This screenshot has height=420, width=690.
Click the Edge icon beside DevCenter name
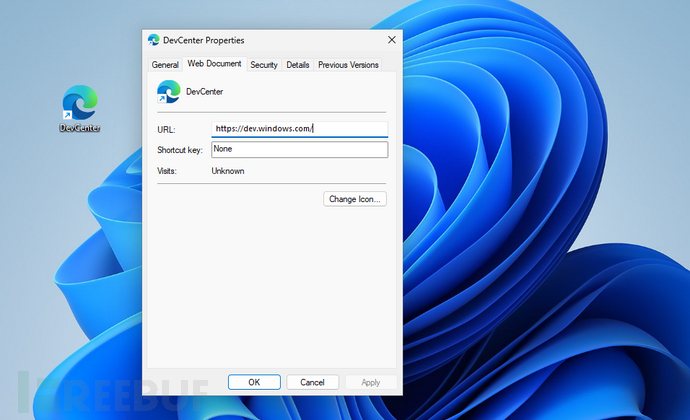click(167, 93)
